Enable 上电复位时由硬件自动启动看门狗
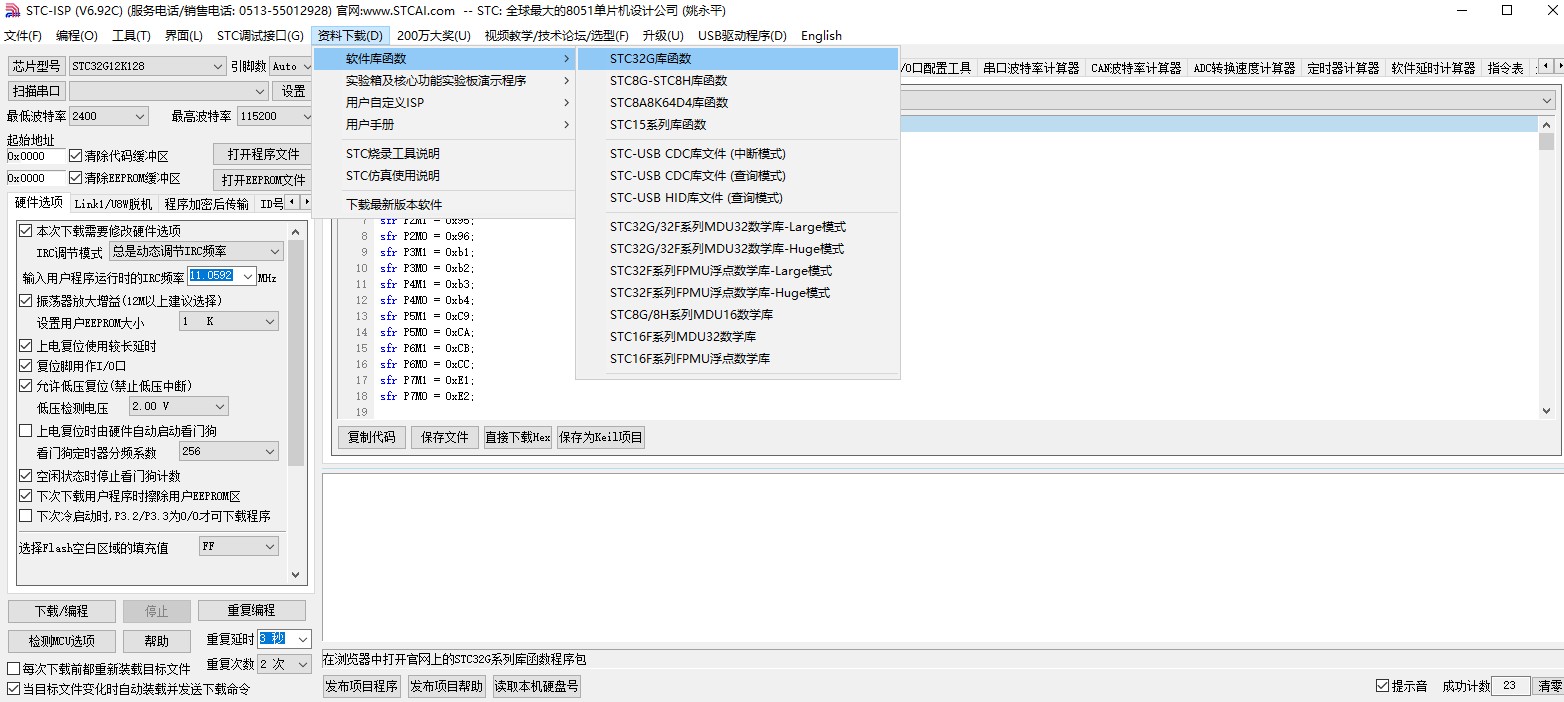 point(26,431)
